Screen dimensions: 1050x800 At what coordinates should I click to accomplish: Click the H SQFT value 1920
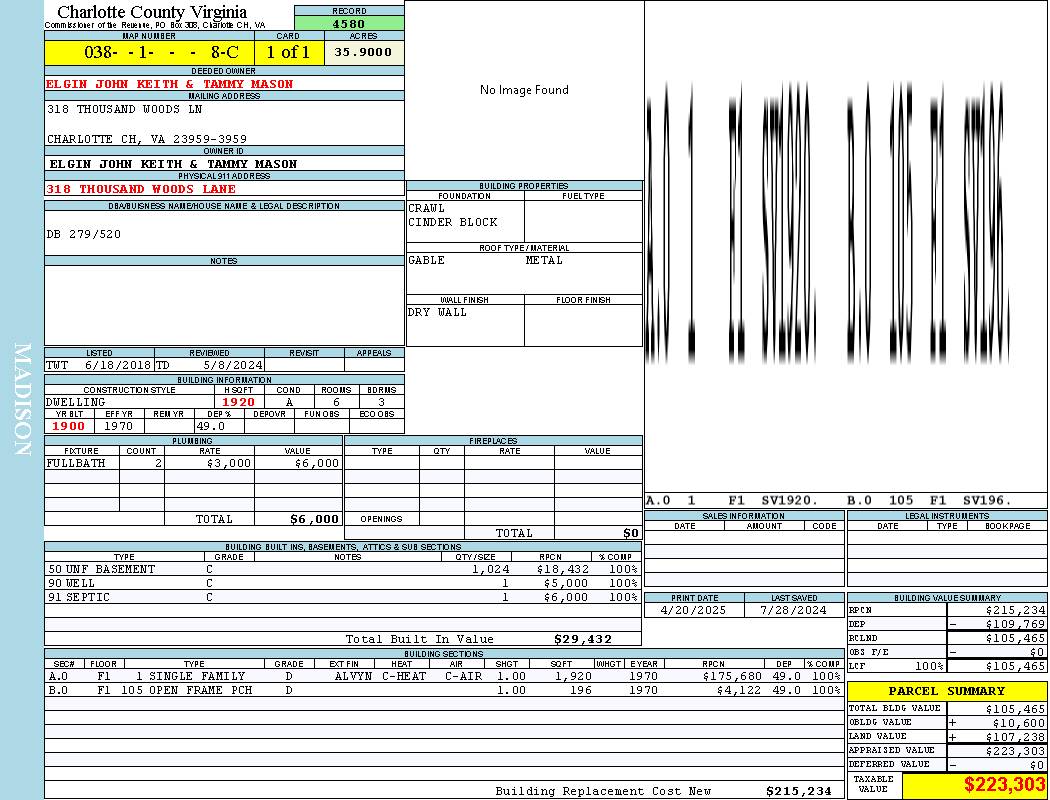(x=238, y=402)
